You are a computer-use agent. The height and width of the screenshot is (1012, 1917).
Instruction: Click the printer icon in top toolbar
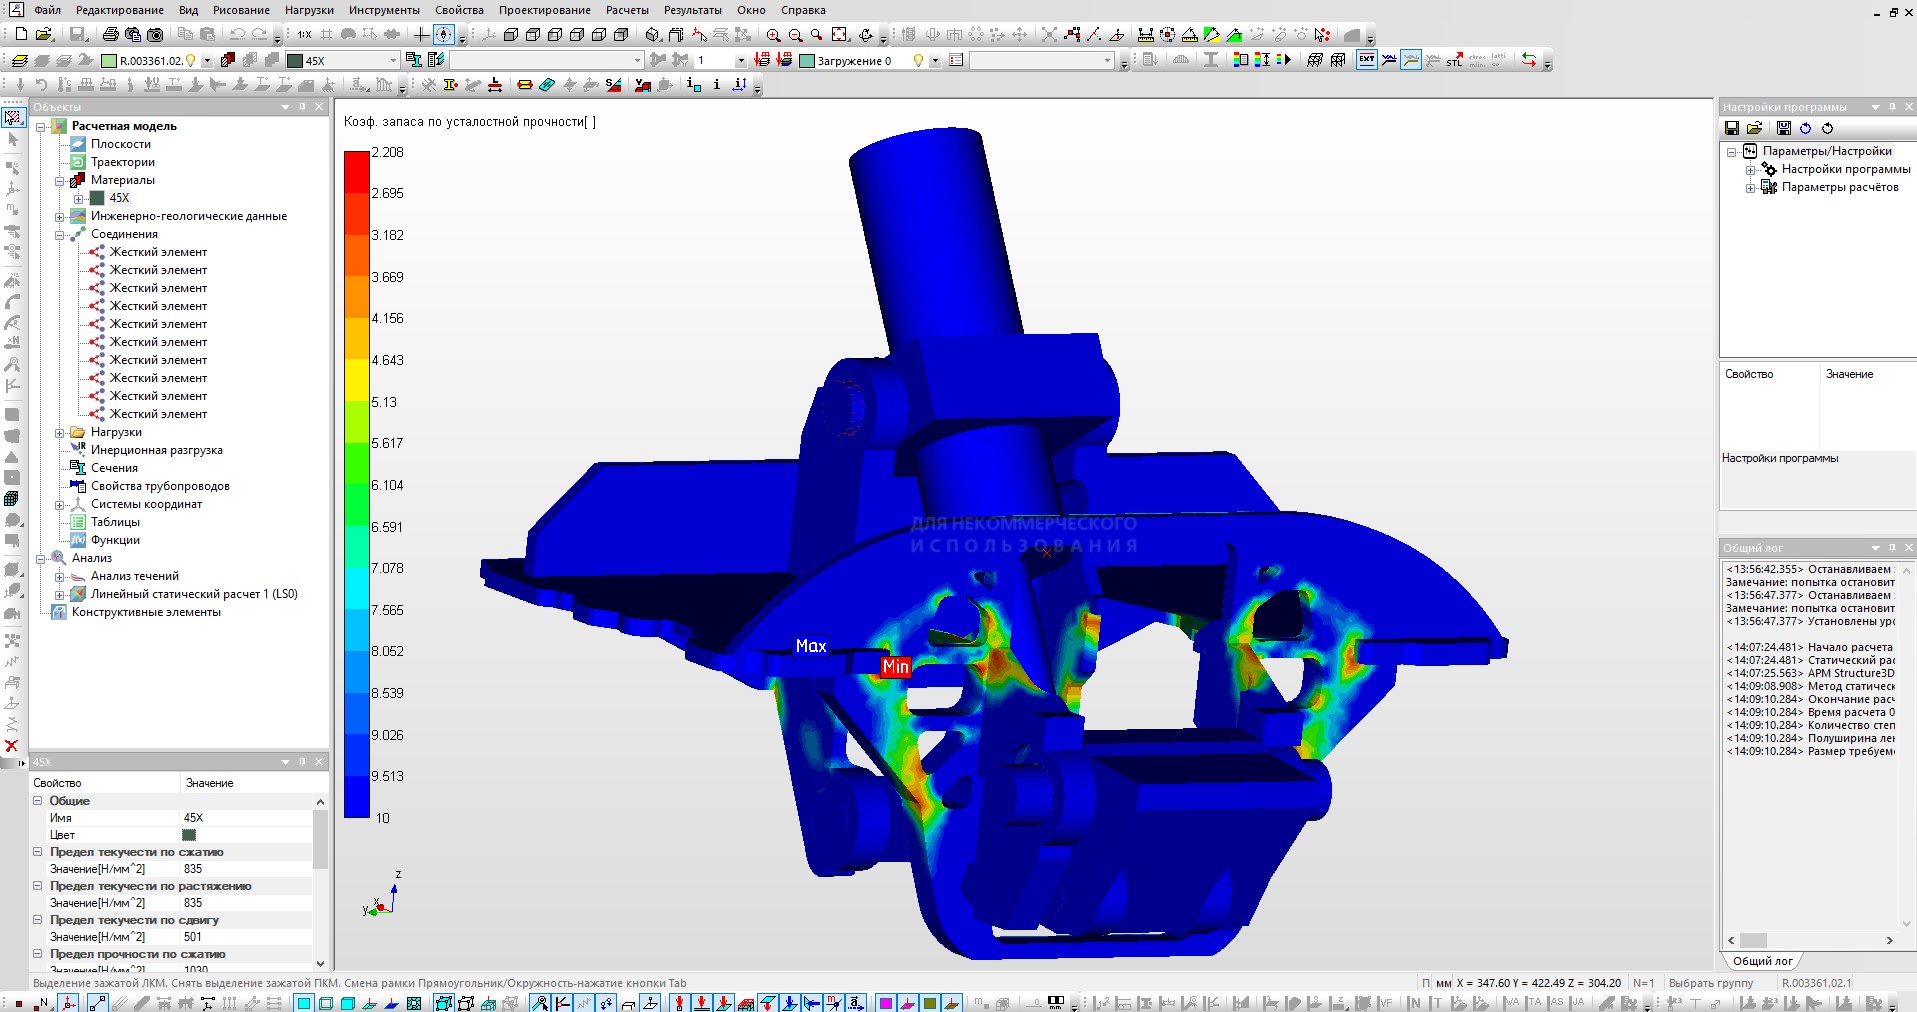click(x=110, y=35)
